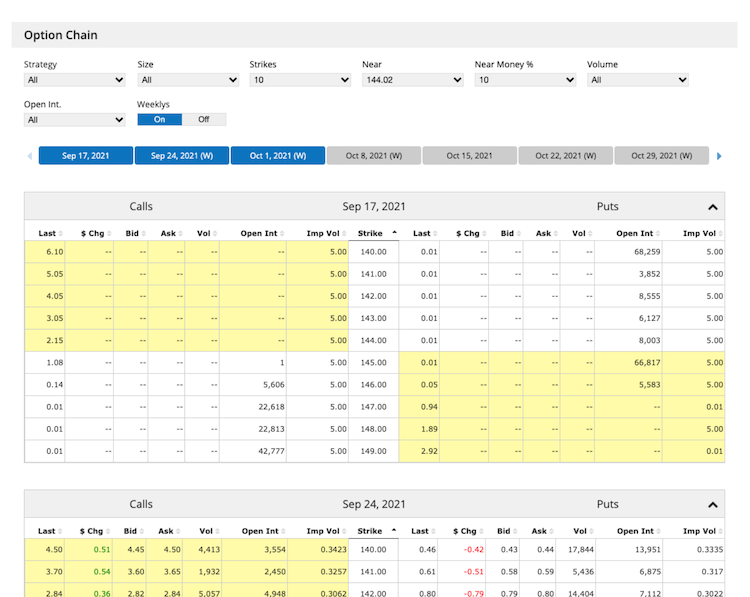
Task: Sort Sep 17 table by Strike column
Action: point(373,233)
